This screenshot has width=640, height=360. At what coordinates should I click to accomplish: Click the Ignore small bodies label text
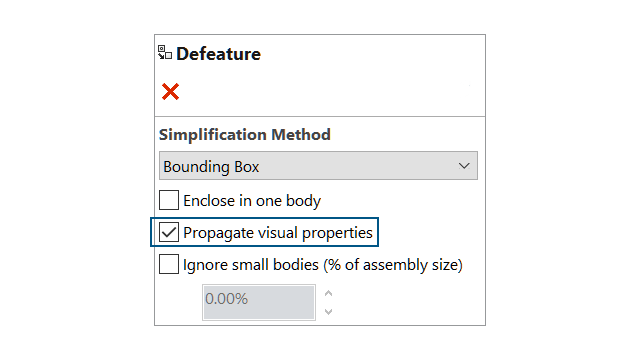point(251,264)
